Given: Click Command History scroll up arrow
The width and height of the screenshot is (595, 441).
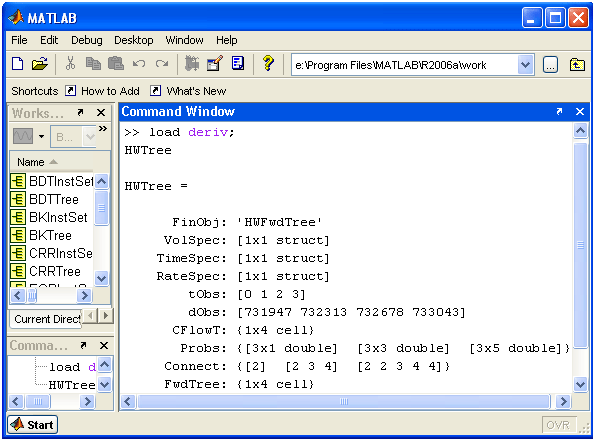Looking at the screenshot, I should [104, 365].
